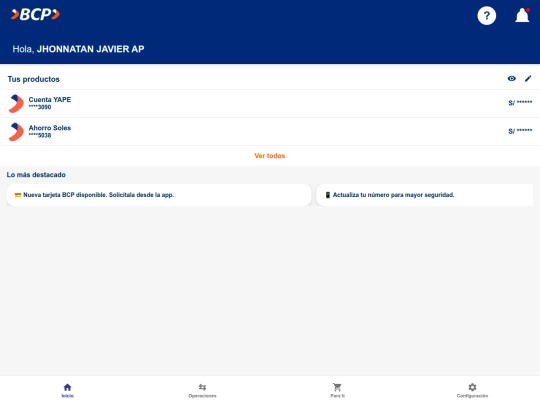This screenshot has height=405, width=540.
Task: Click account number ending 5038
Action: coord(40,135)
